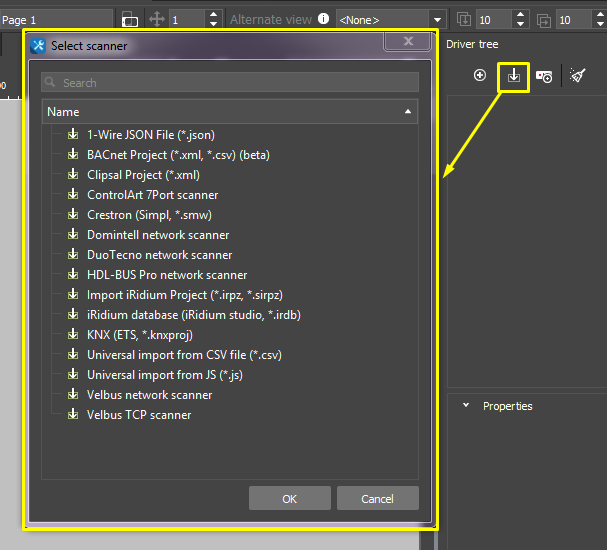Expand the Properties section
This screenshot has width=607, height=550.
[x=466, y=406]
